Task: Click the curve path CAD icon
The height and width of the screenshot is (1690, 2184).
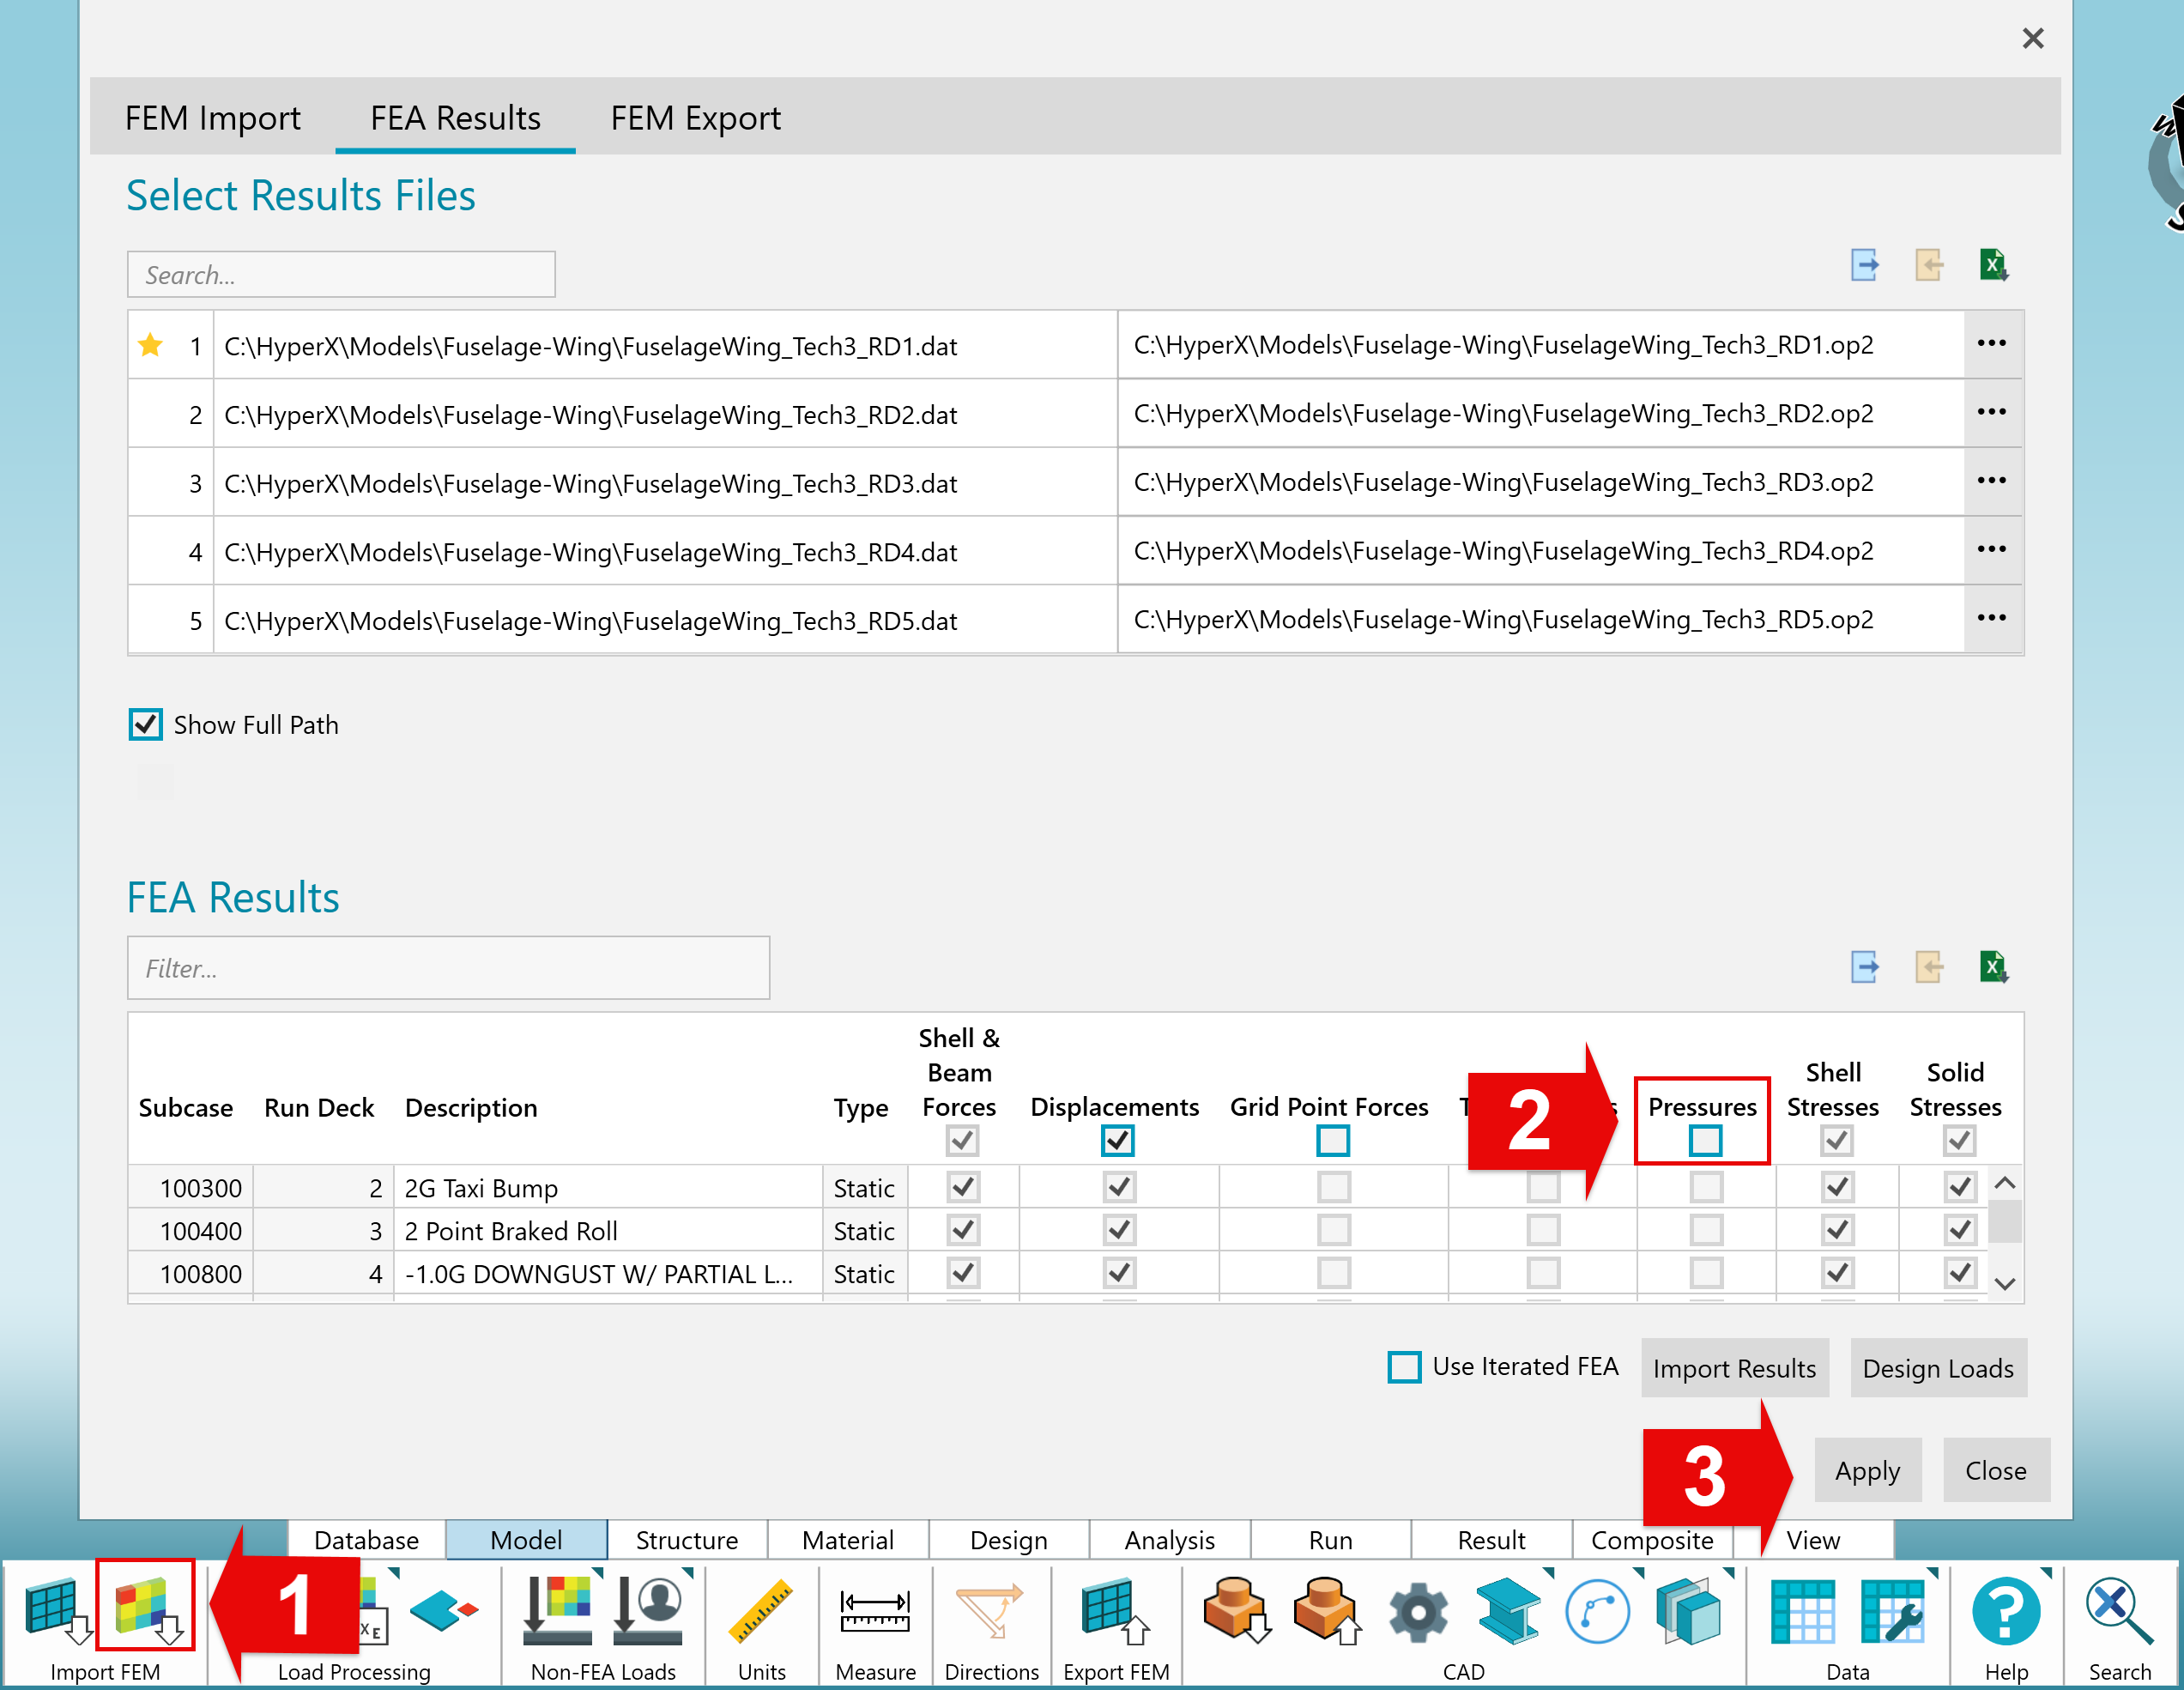Action: (1597, 1611)
